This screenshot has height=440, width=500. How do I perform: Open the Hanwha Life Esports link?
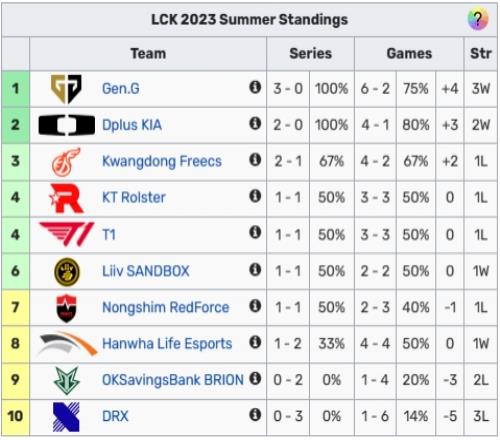pos(167,344)
